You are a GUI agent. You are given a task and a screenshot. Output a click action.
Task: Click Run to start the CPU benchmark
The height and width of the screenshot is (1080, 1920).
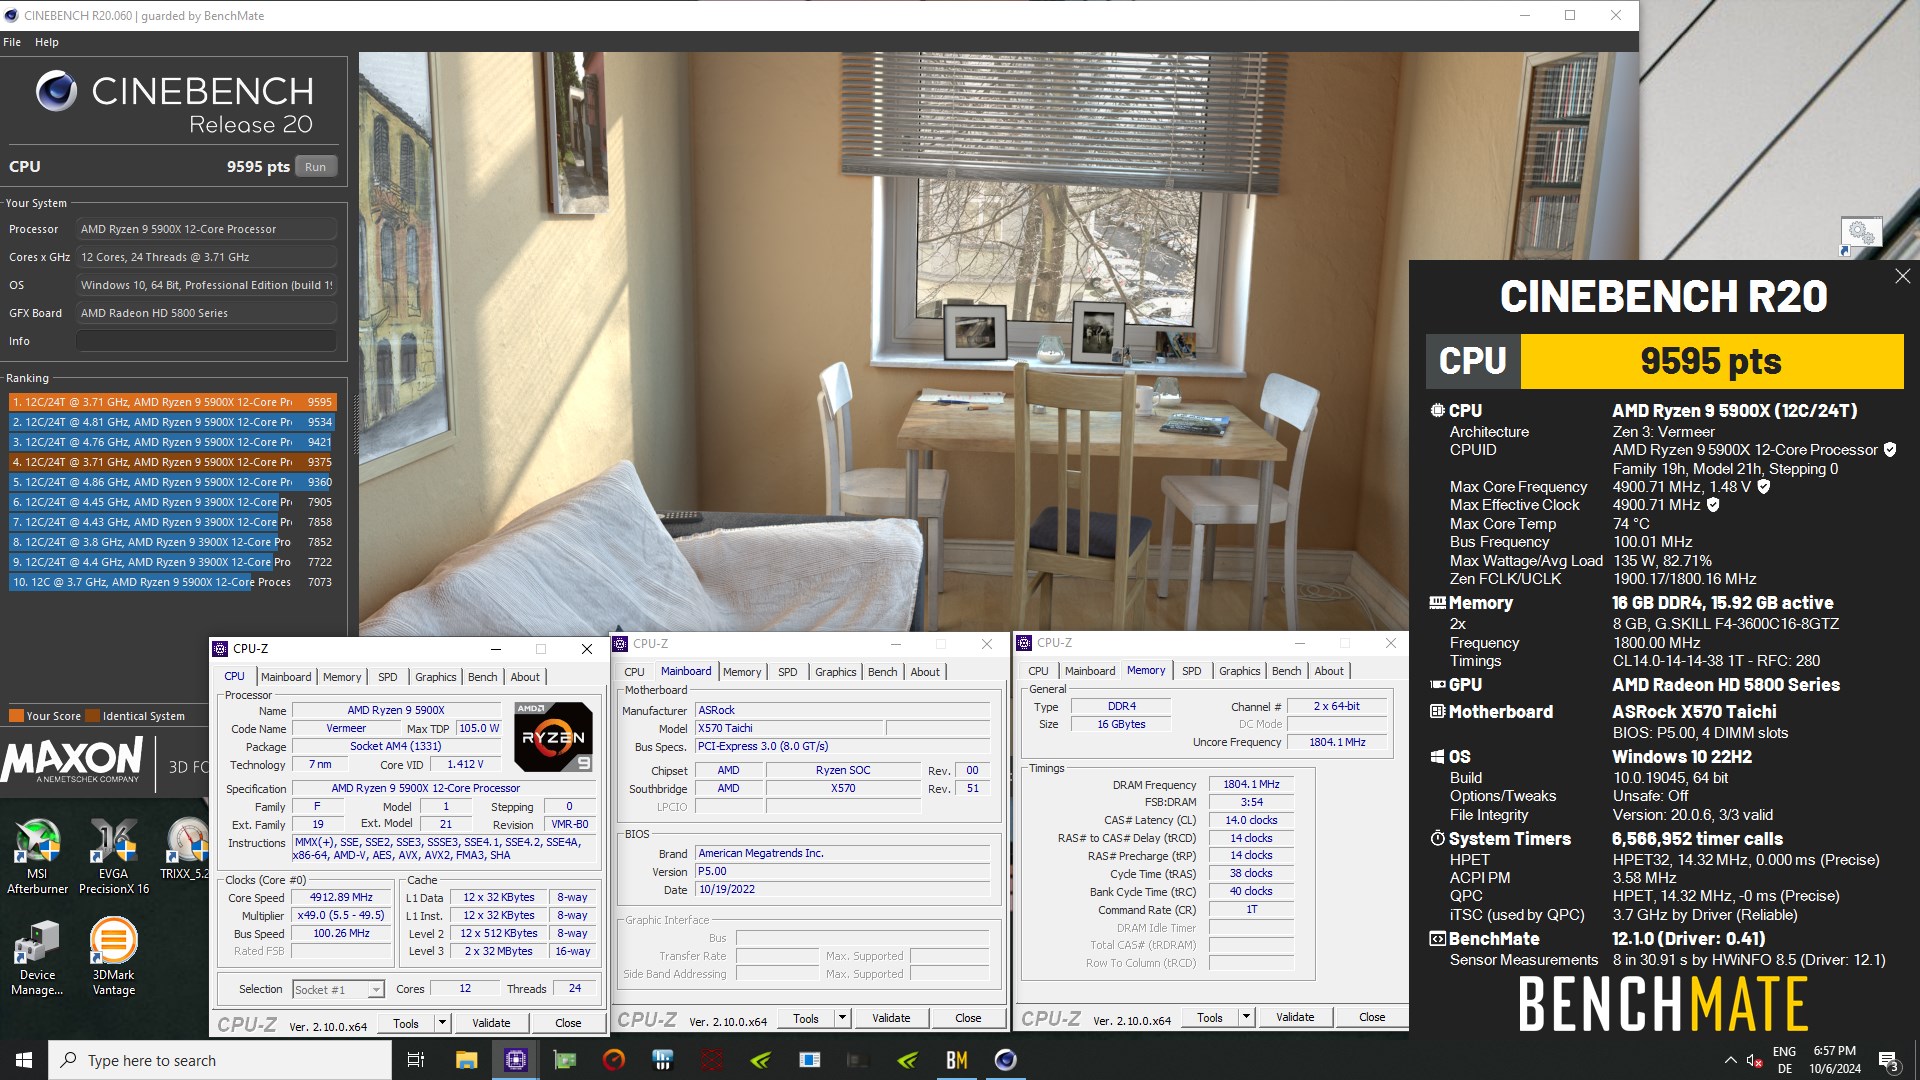click(315, 167)
